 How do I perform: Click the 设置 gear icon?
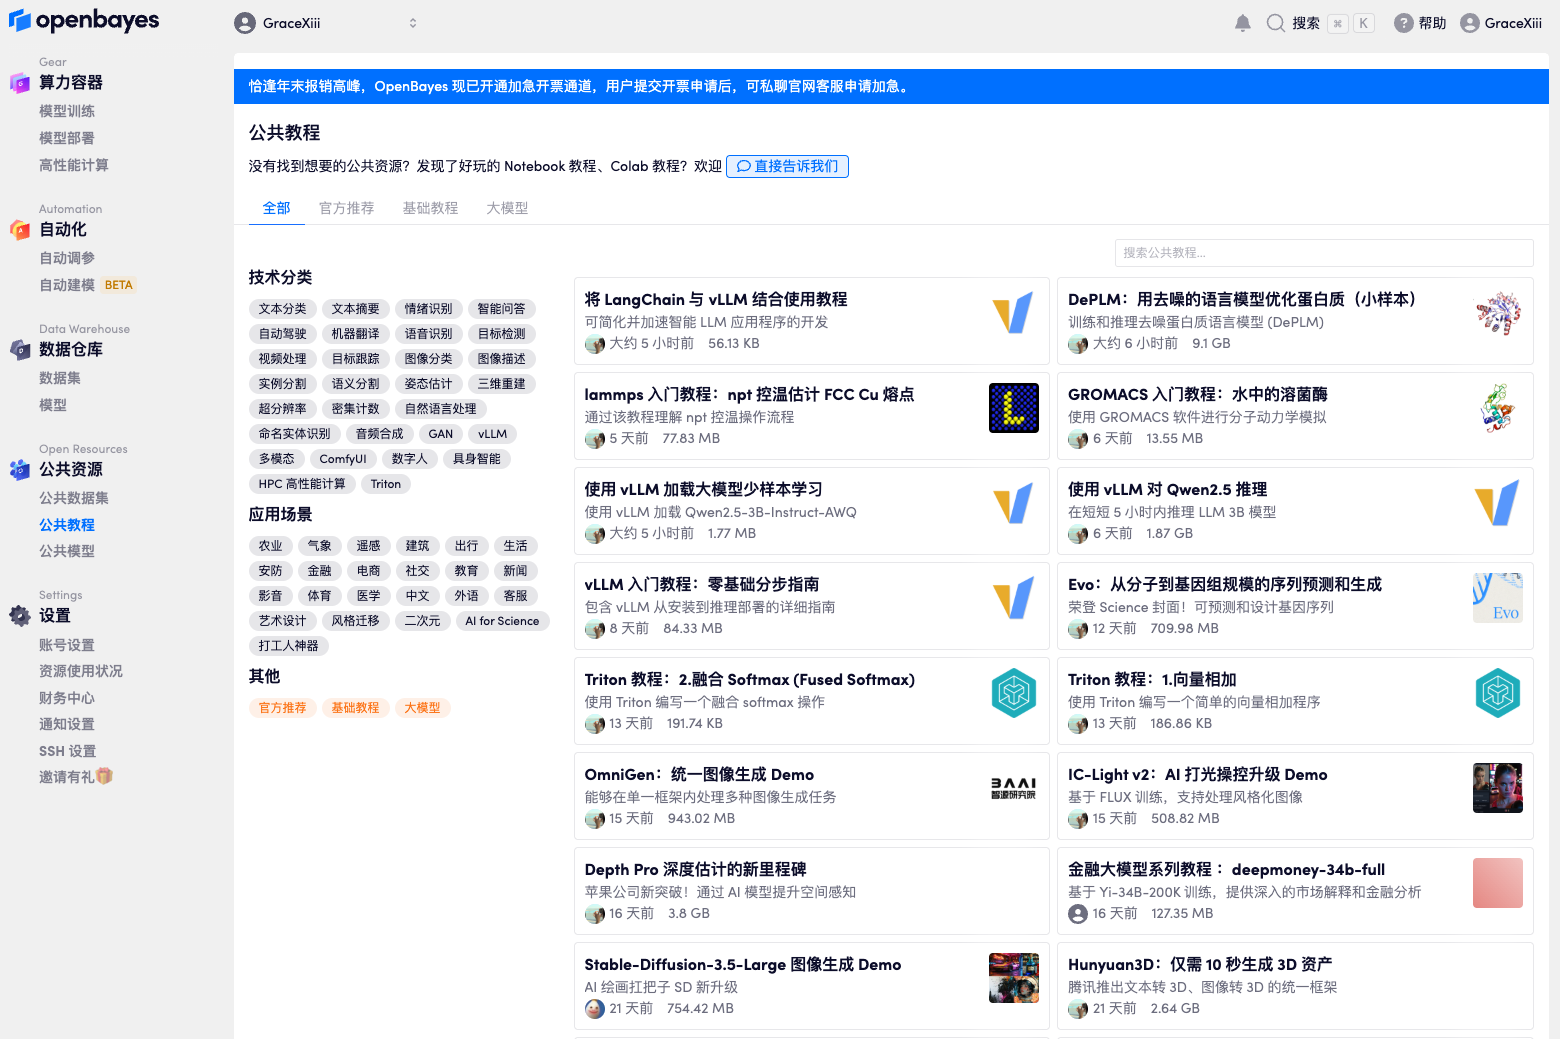(x=20, y=616)
